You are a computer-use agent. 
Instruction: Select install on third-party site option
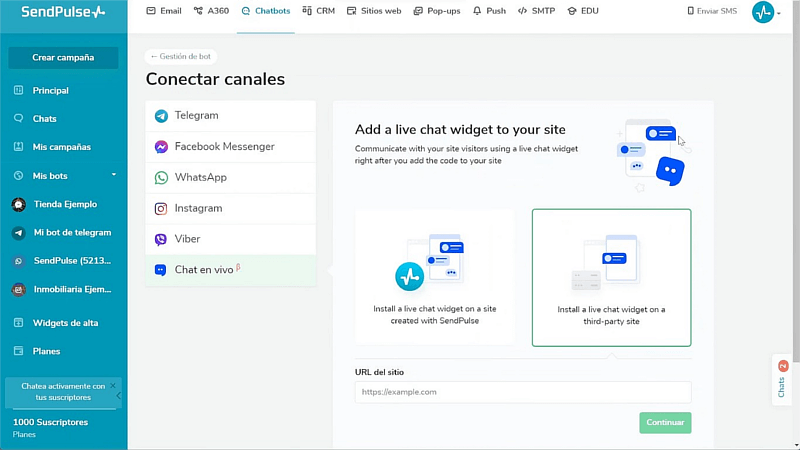611,278
